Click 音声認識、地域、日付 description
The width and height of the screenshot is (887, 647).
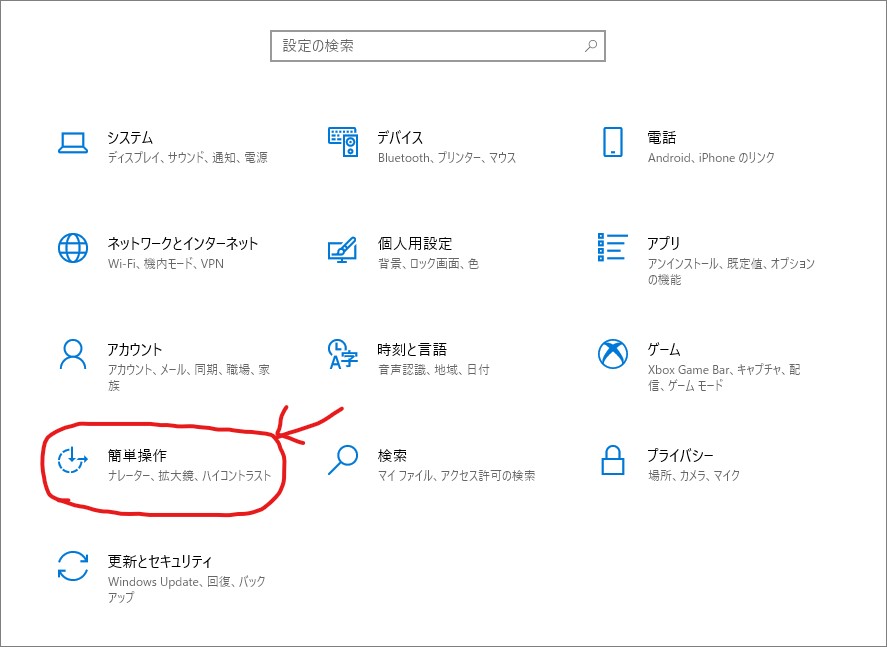(433, 370)
